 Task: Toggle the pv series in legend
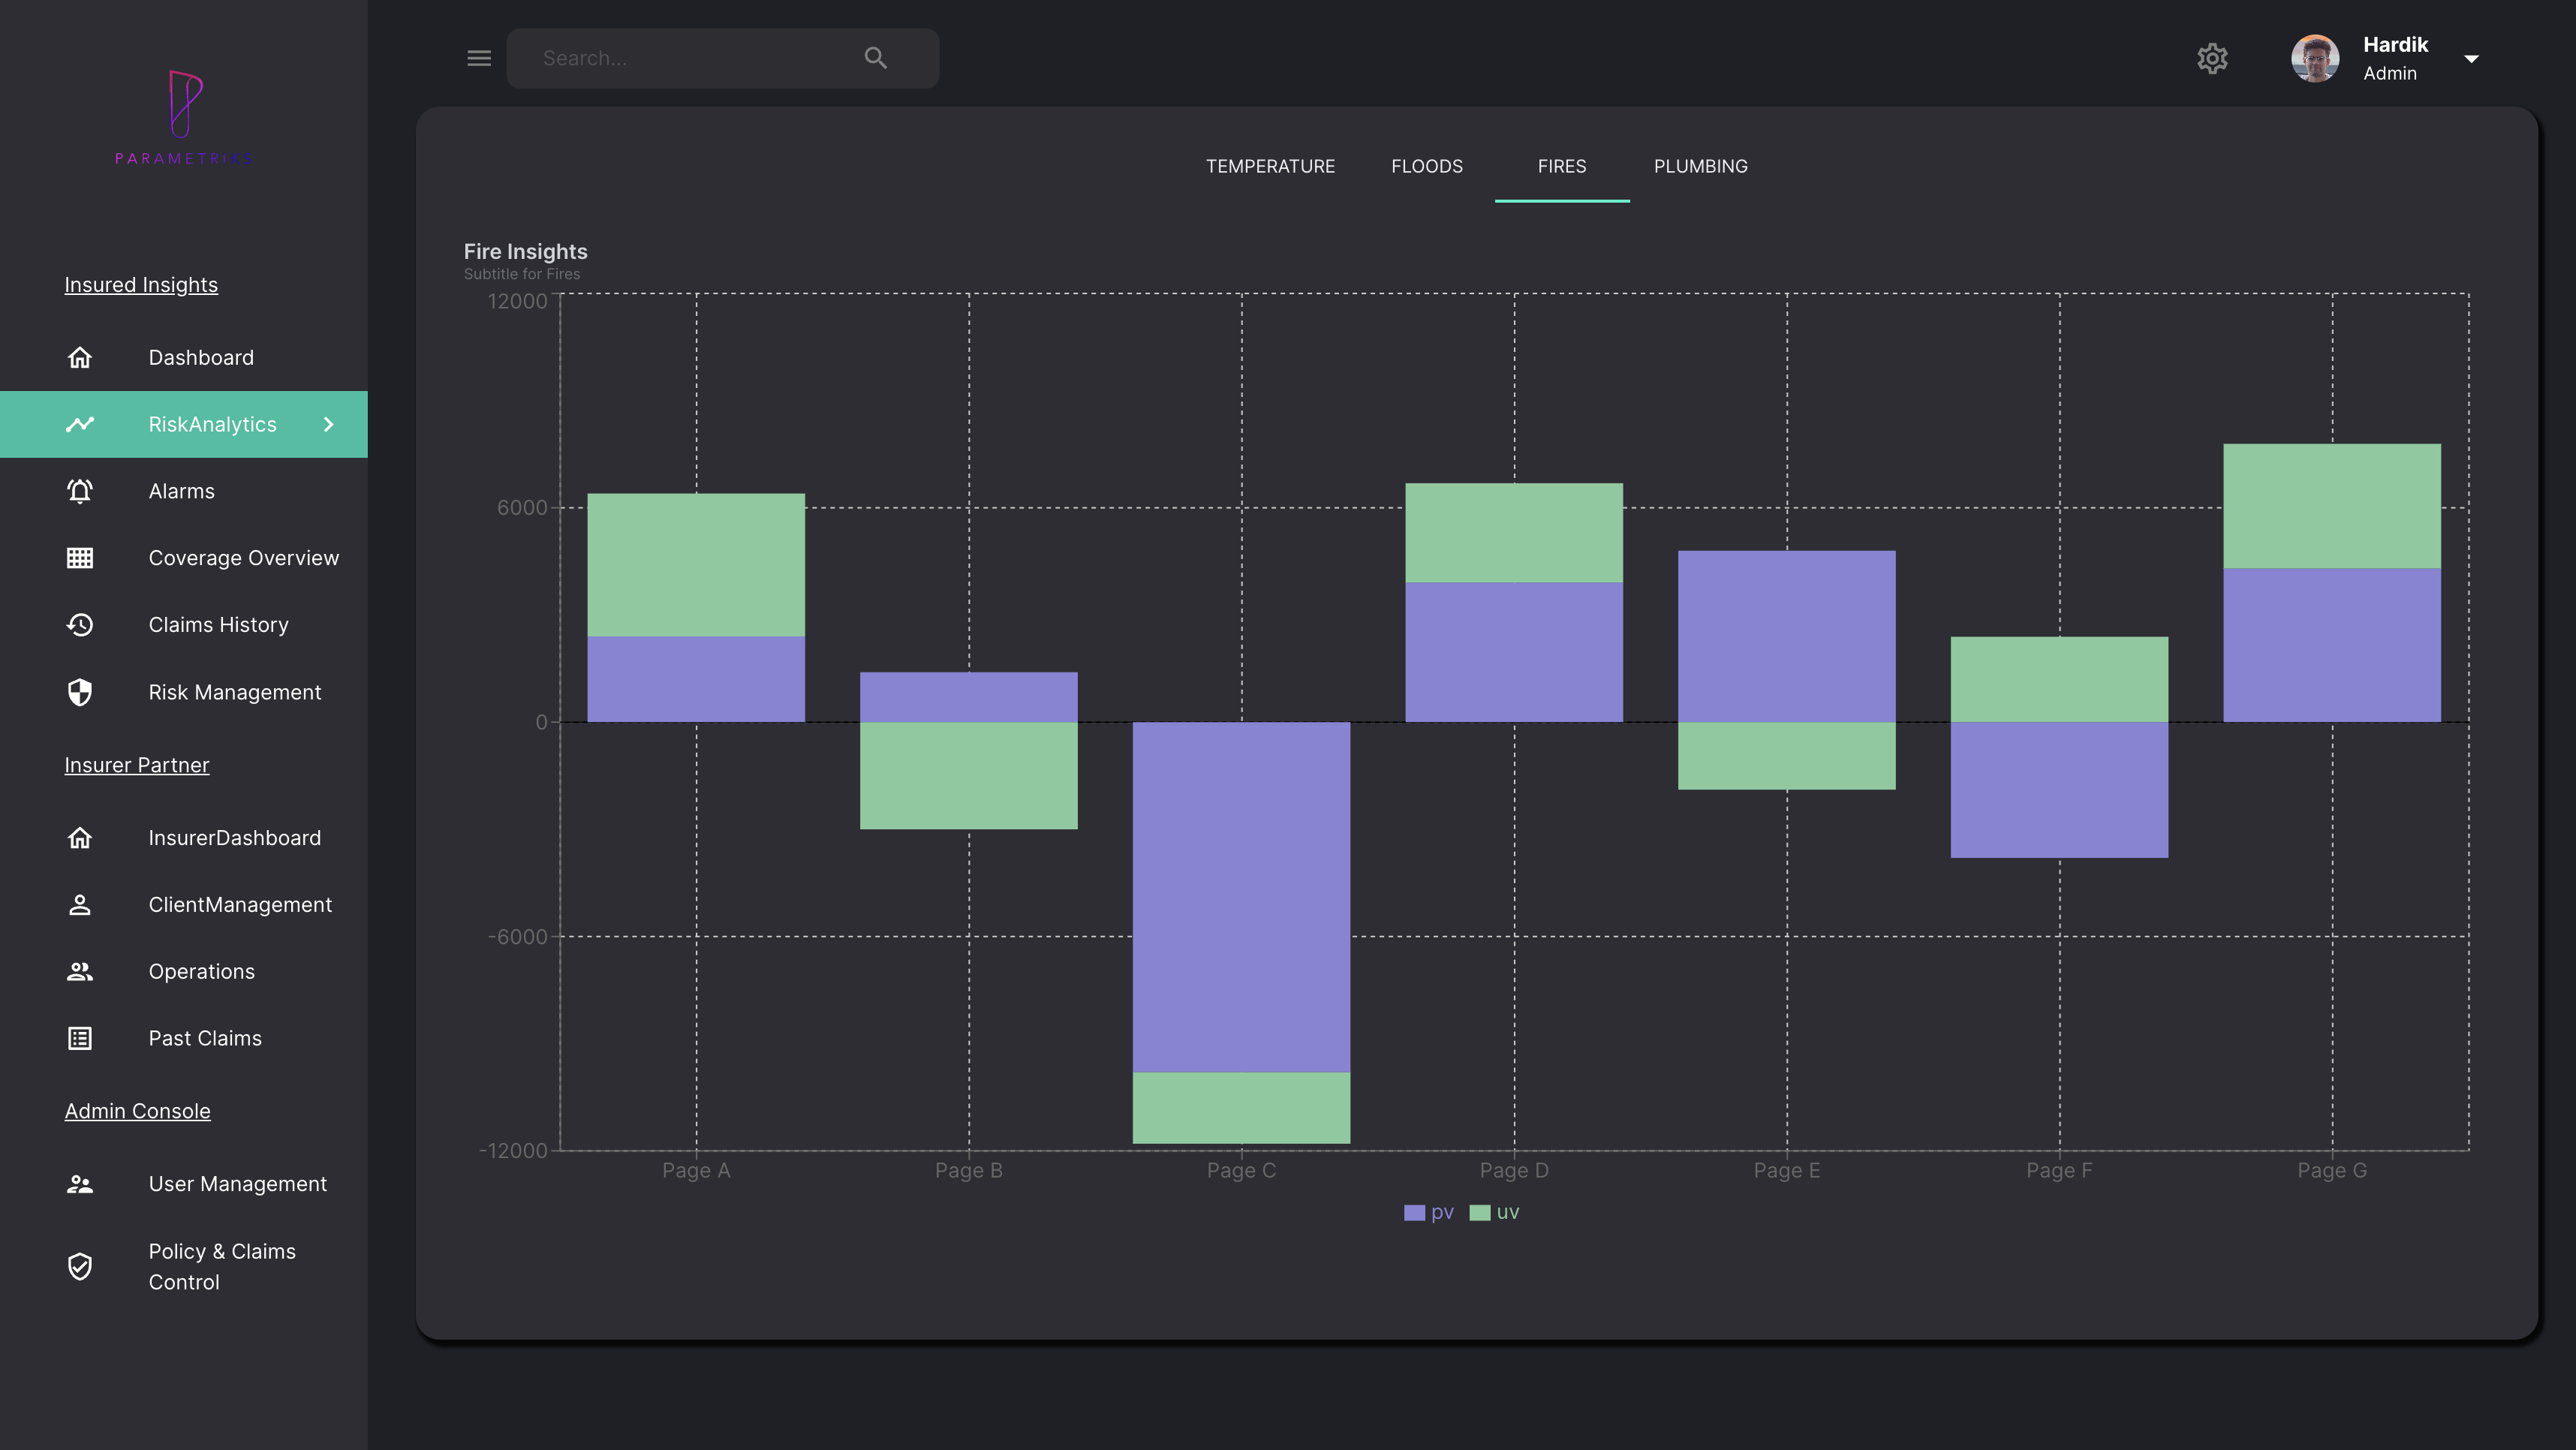point(1429,1212)
